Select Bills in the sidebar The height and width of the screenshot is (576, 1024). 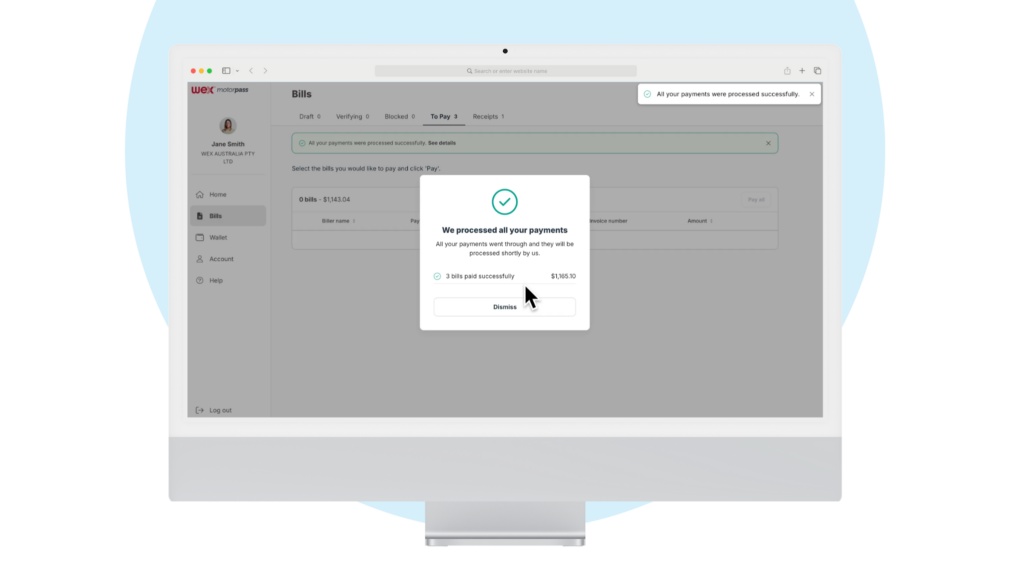[x=215, y=216]
